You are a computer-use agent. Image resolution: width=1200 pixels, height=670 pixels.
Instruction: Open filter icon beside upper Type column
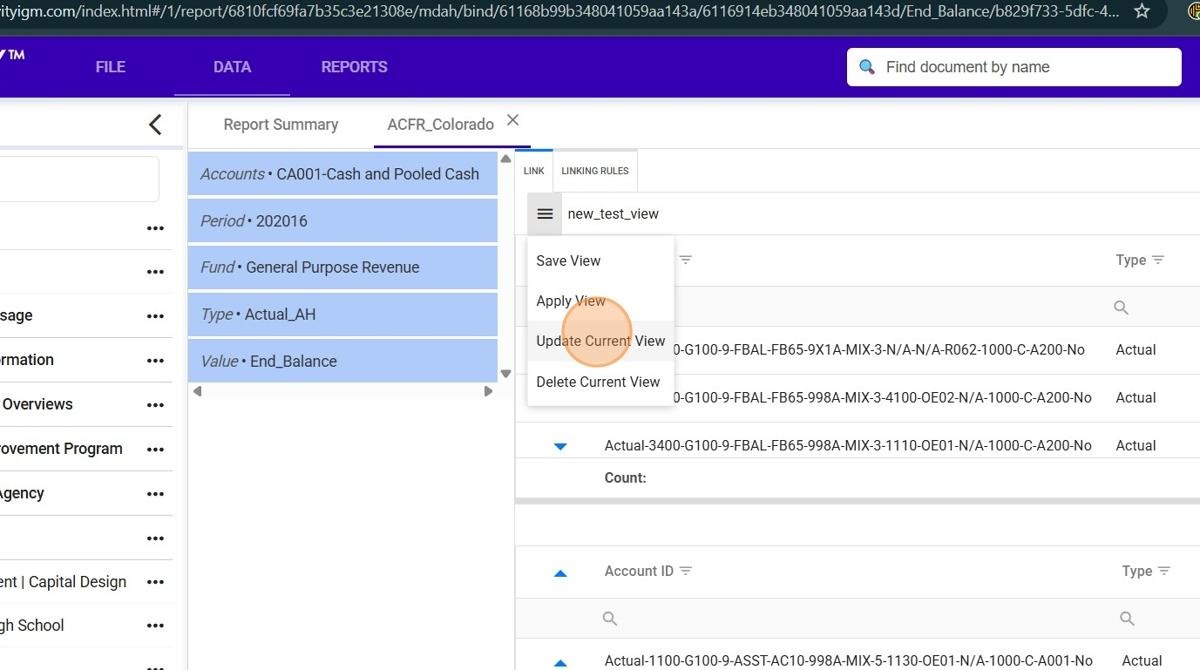(x=1158, y=260)
